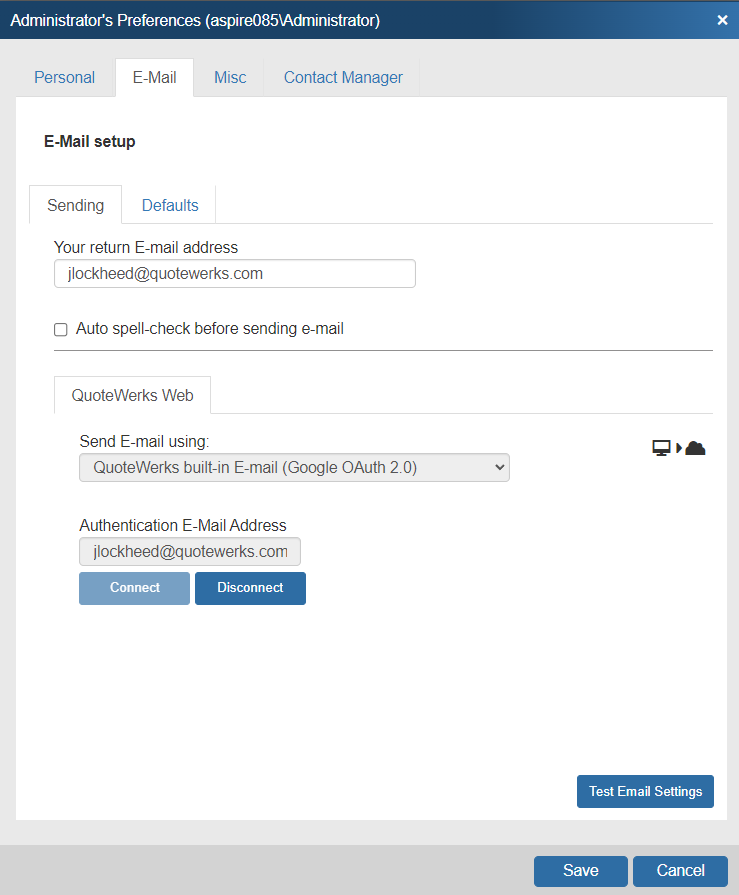
Task: Open the Send E-mail using dropdown
Action: [x=294, y=467]
